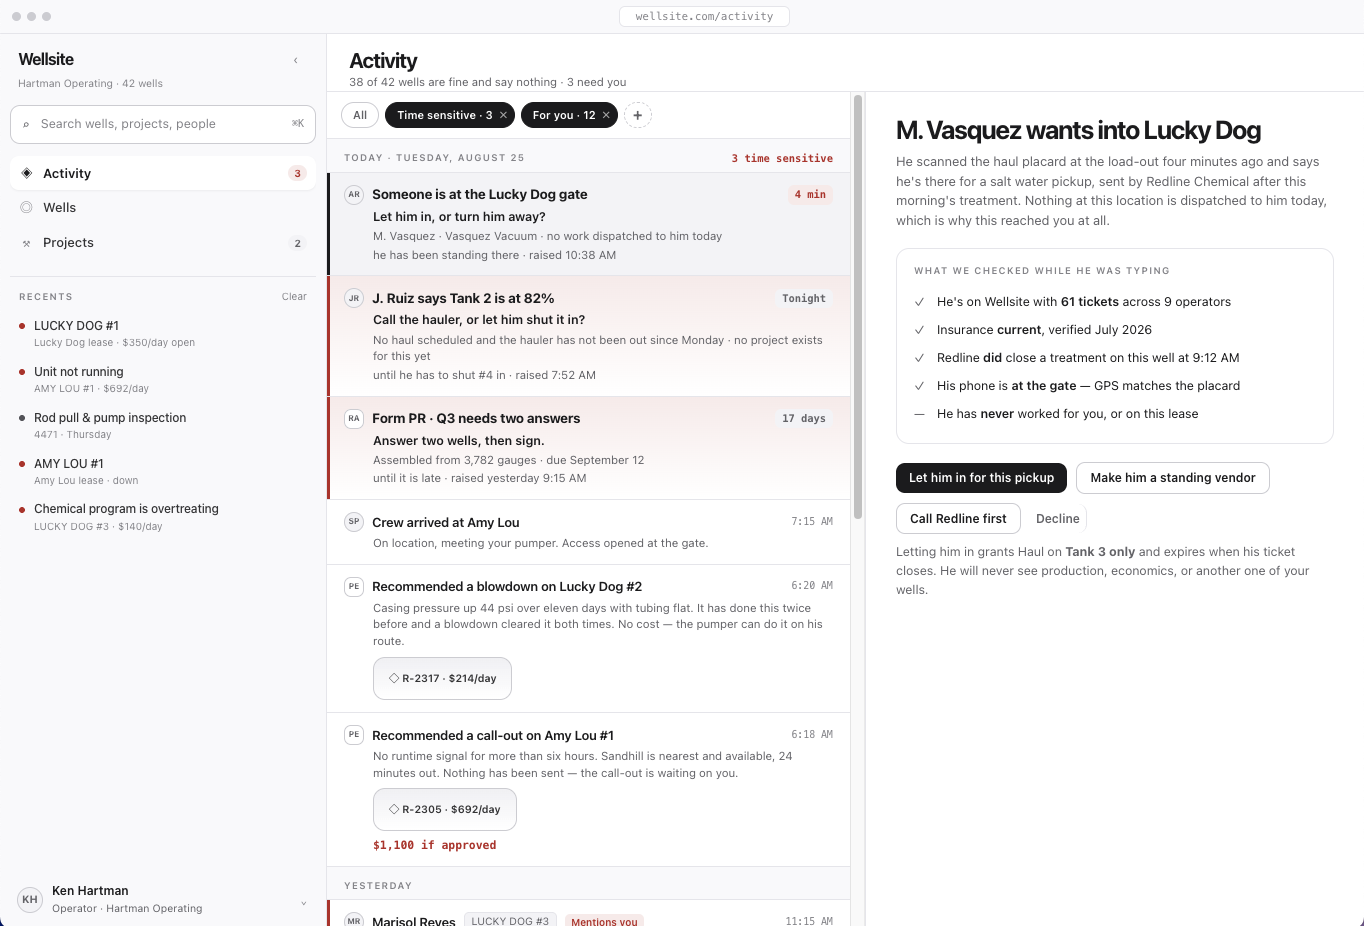Click the 3 time sensitive label
Image resolution: width=1364 pixels, height=926 pixels.
pos(782,158)
